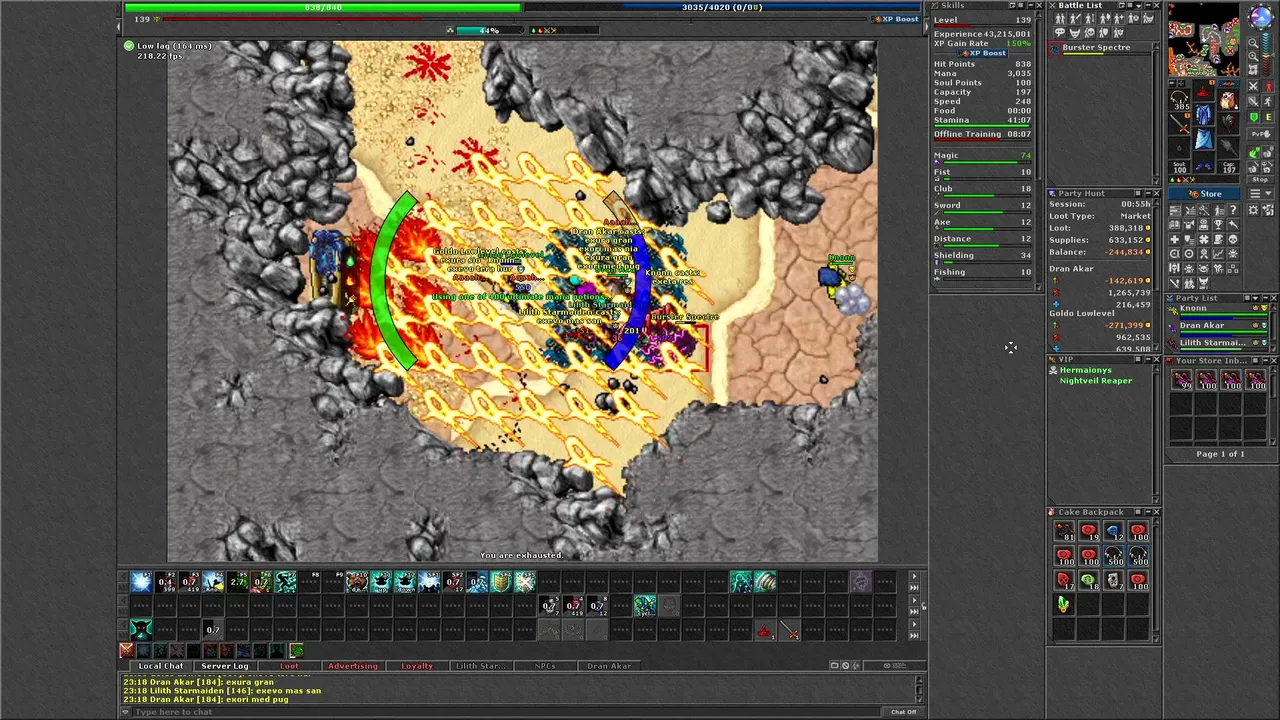The width and height of the screenshot is (1280, 720).
Task: Click the red hat helmet slot
Action: (1203, 91)
